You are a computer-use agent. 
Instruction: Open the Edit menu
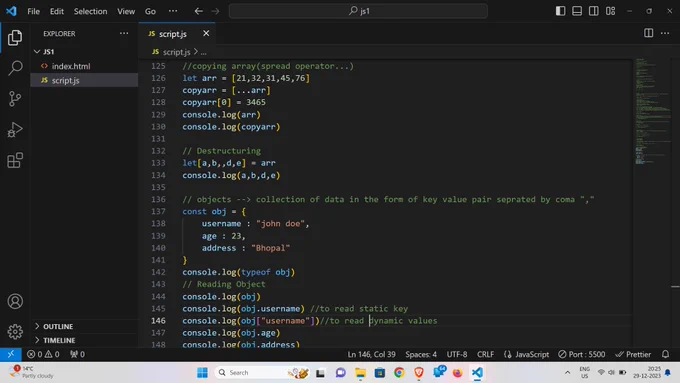[57, 11]
